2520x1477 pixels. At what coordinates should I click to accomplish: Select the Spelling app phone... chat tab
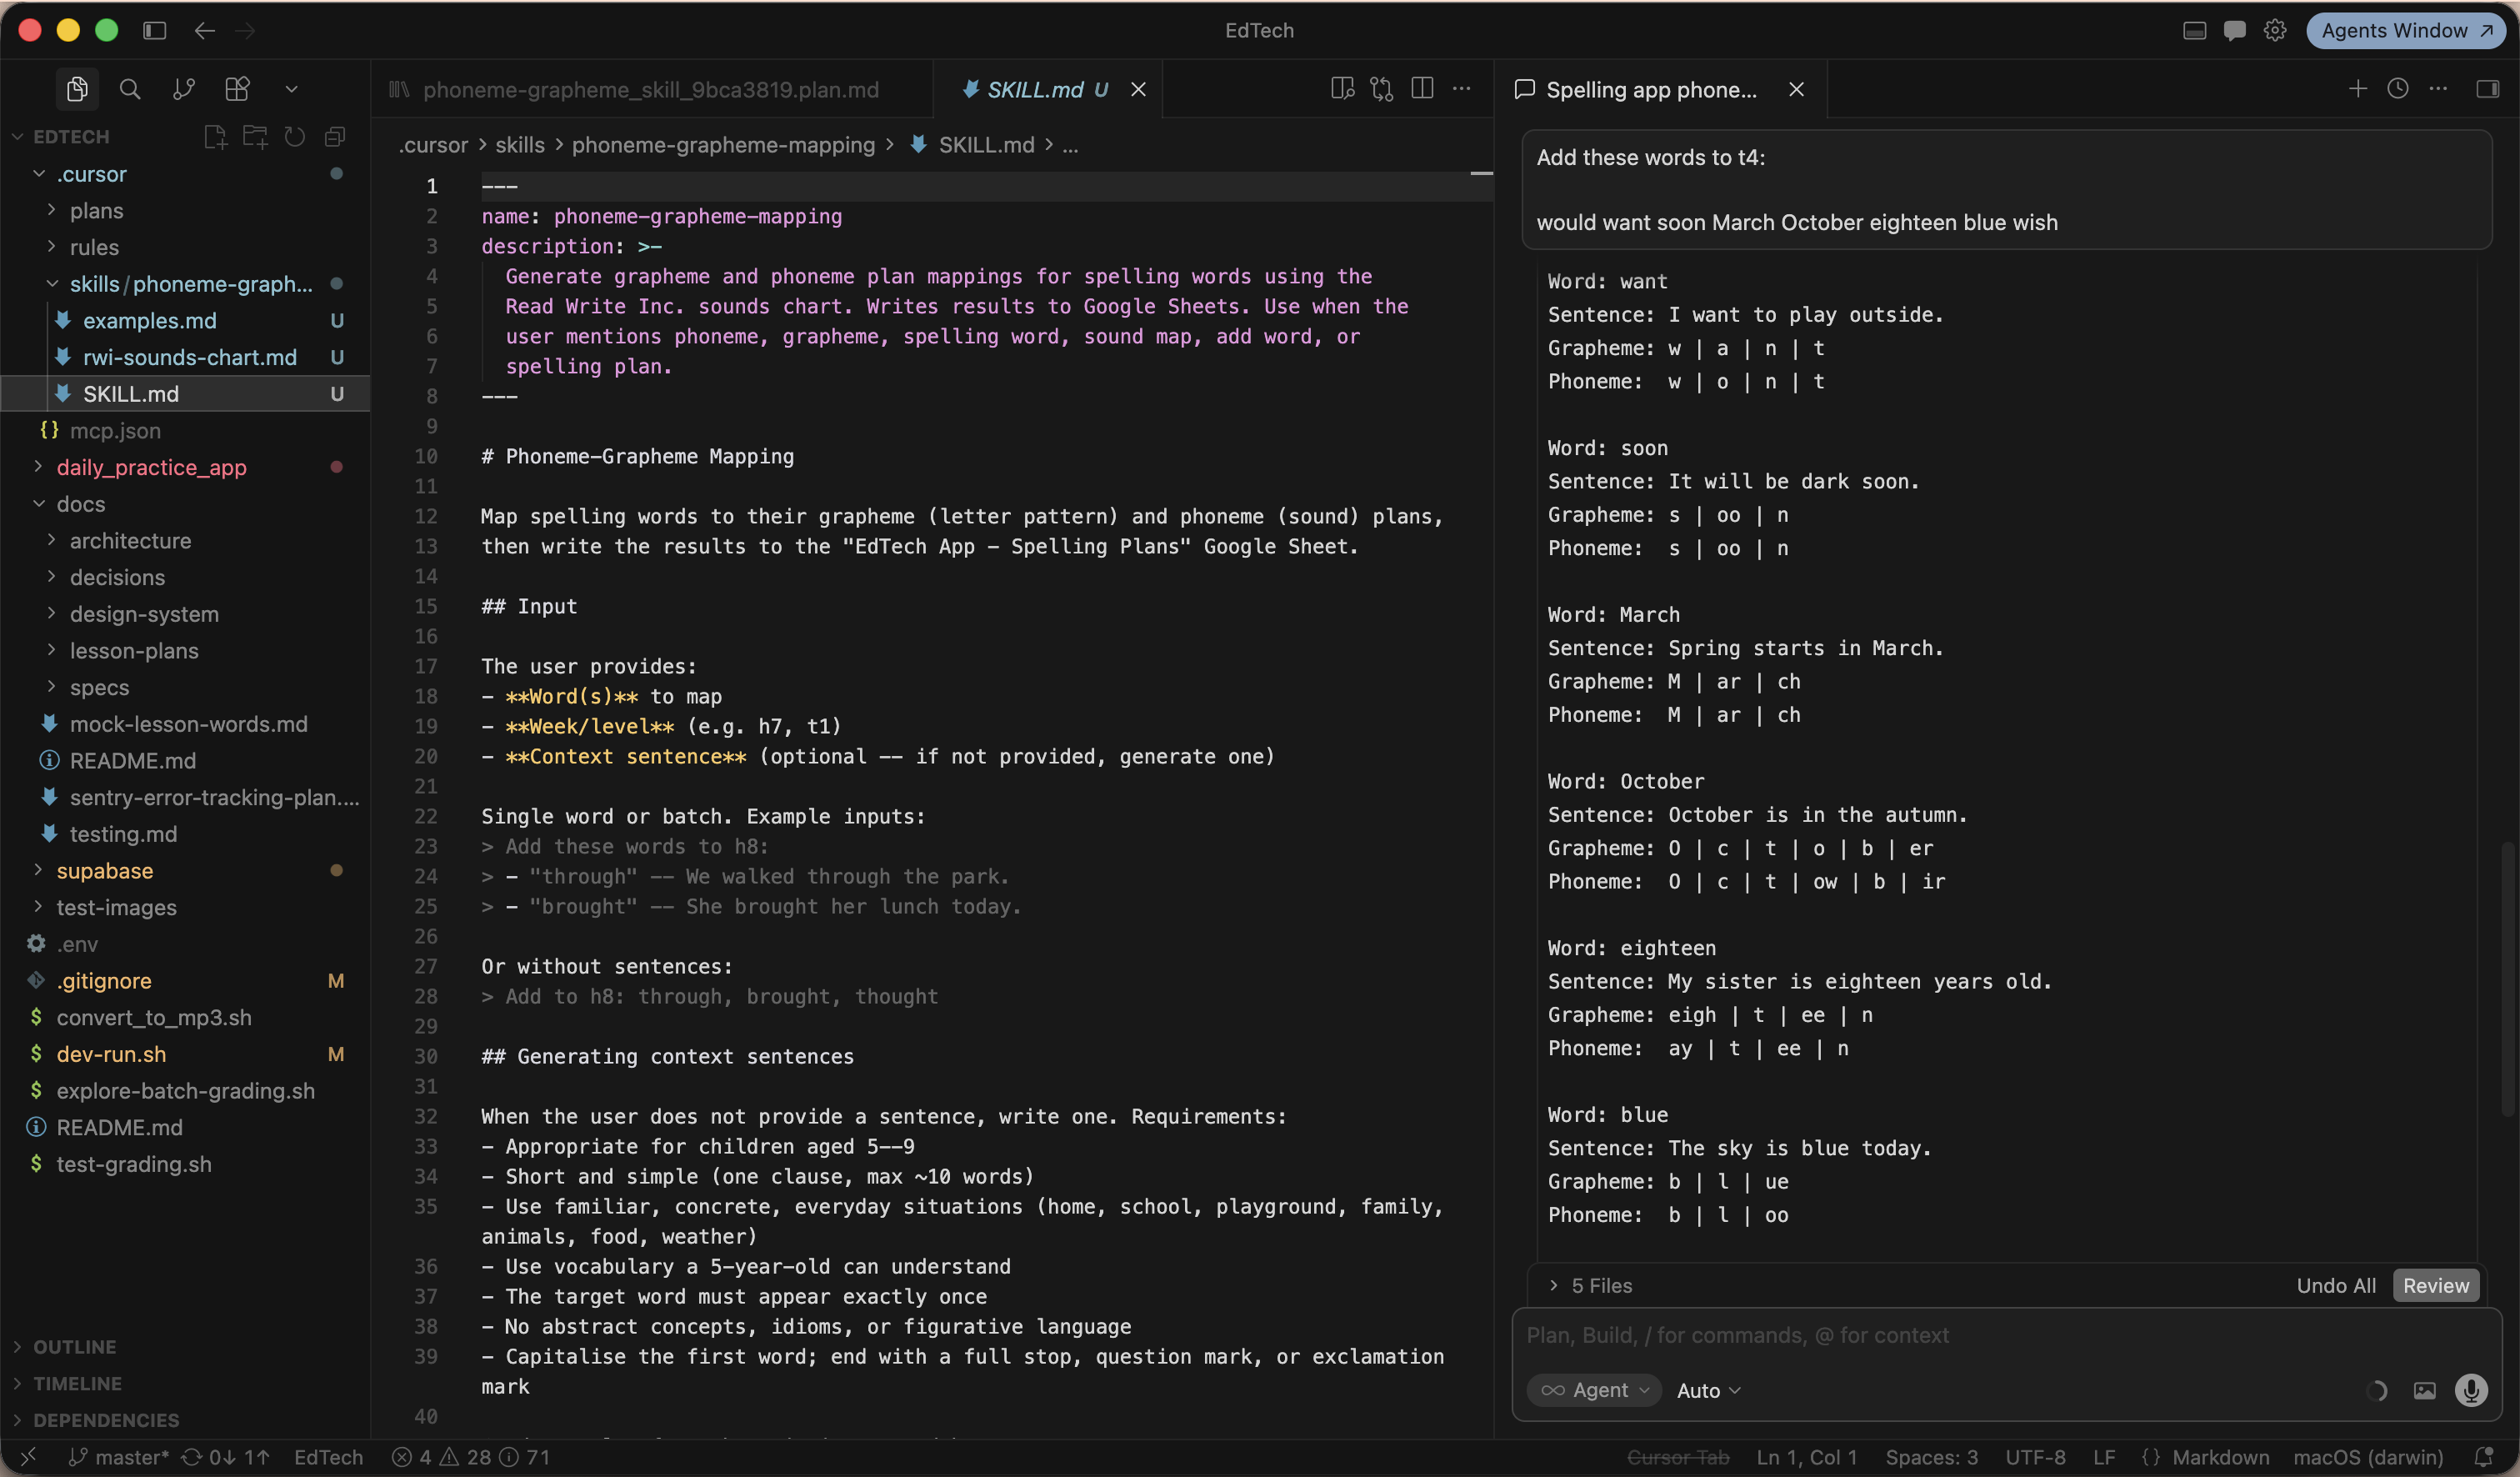[1650, 90]
